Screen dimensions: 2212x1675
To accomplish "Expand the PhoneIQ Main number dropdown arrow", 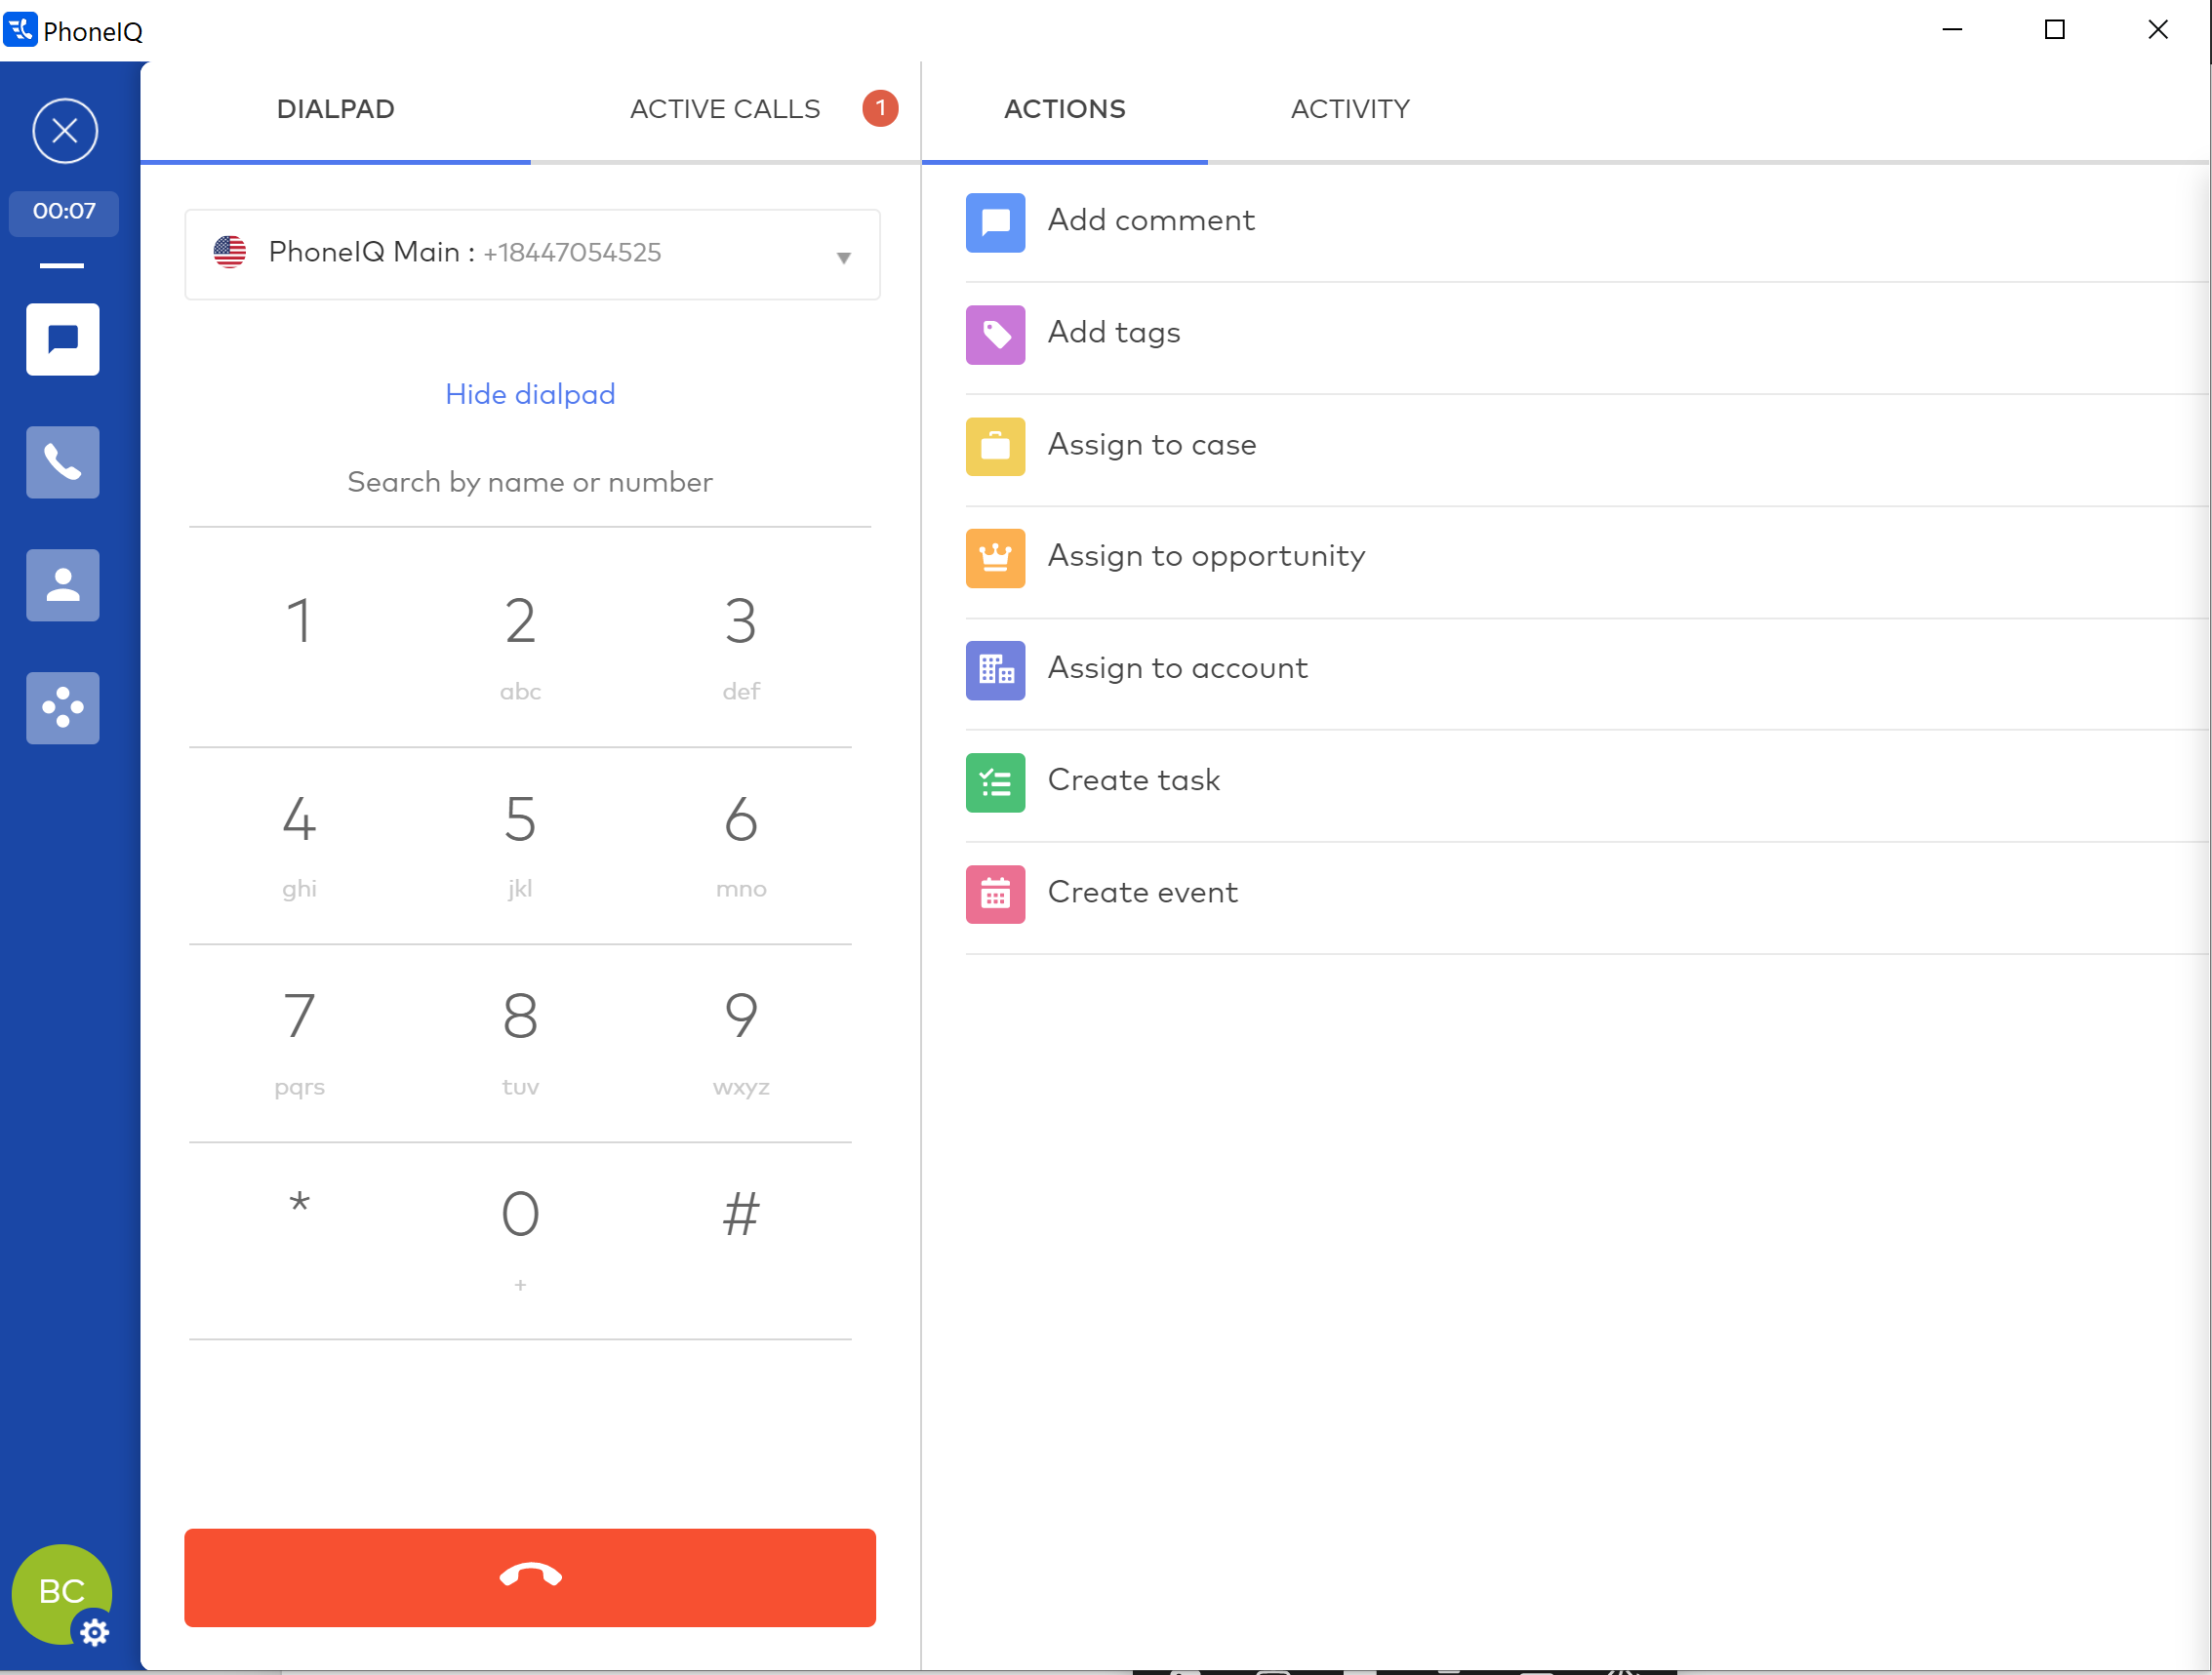I will coord(844,258).
